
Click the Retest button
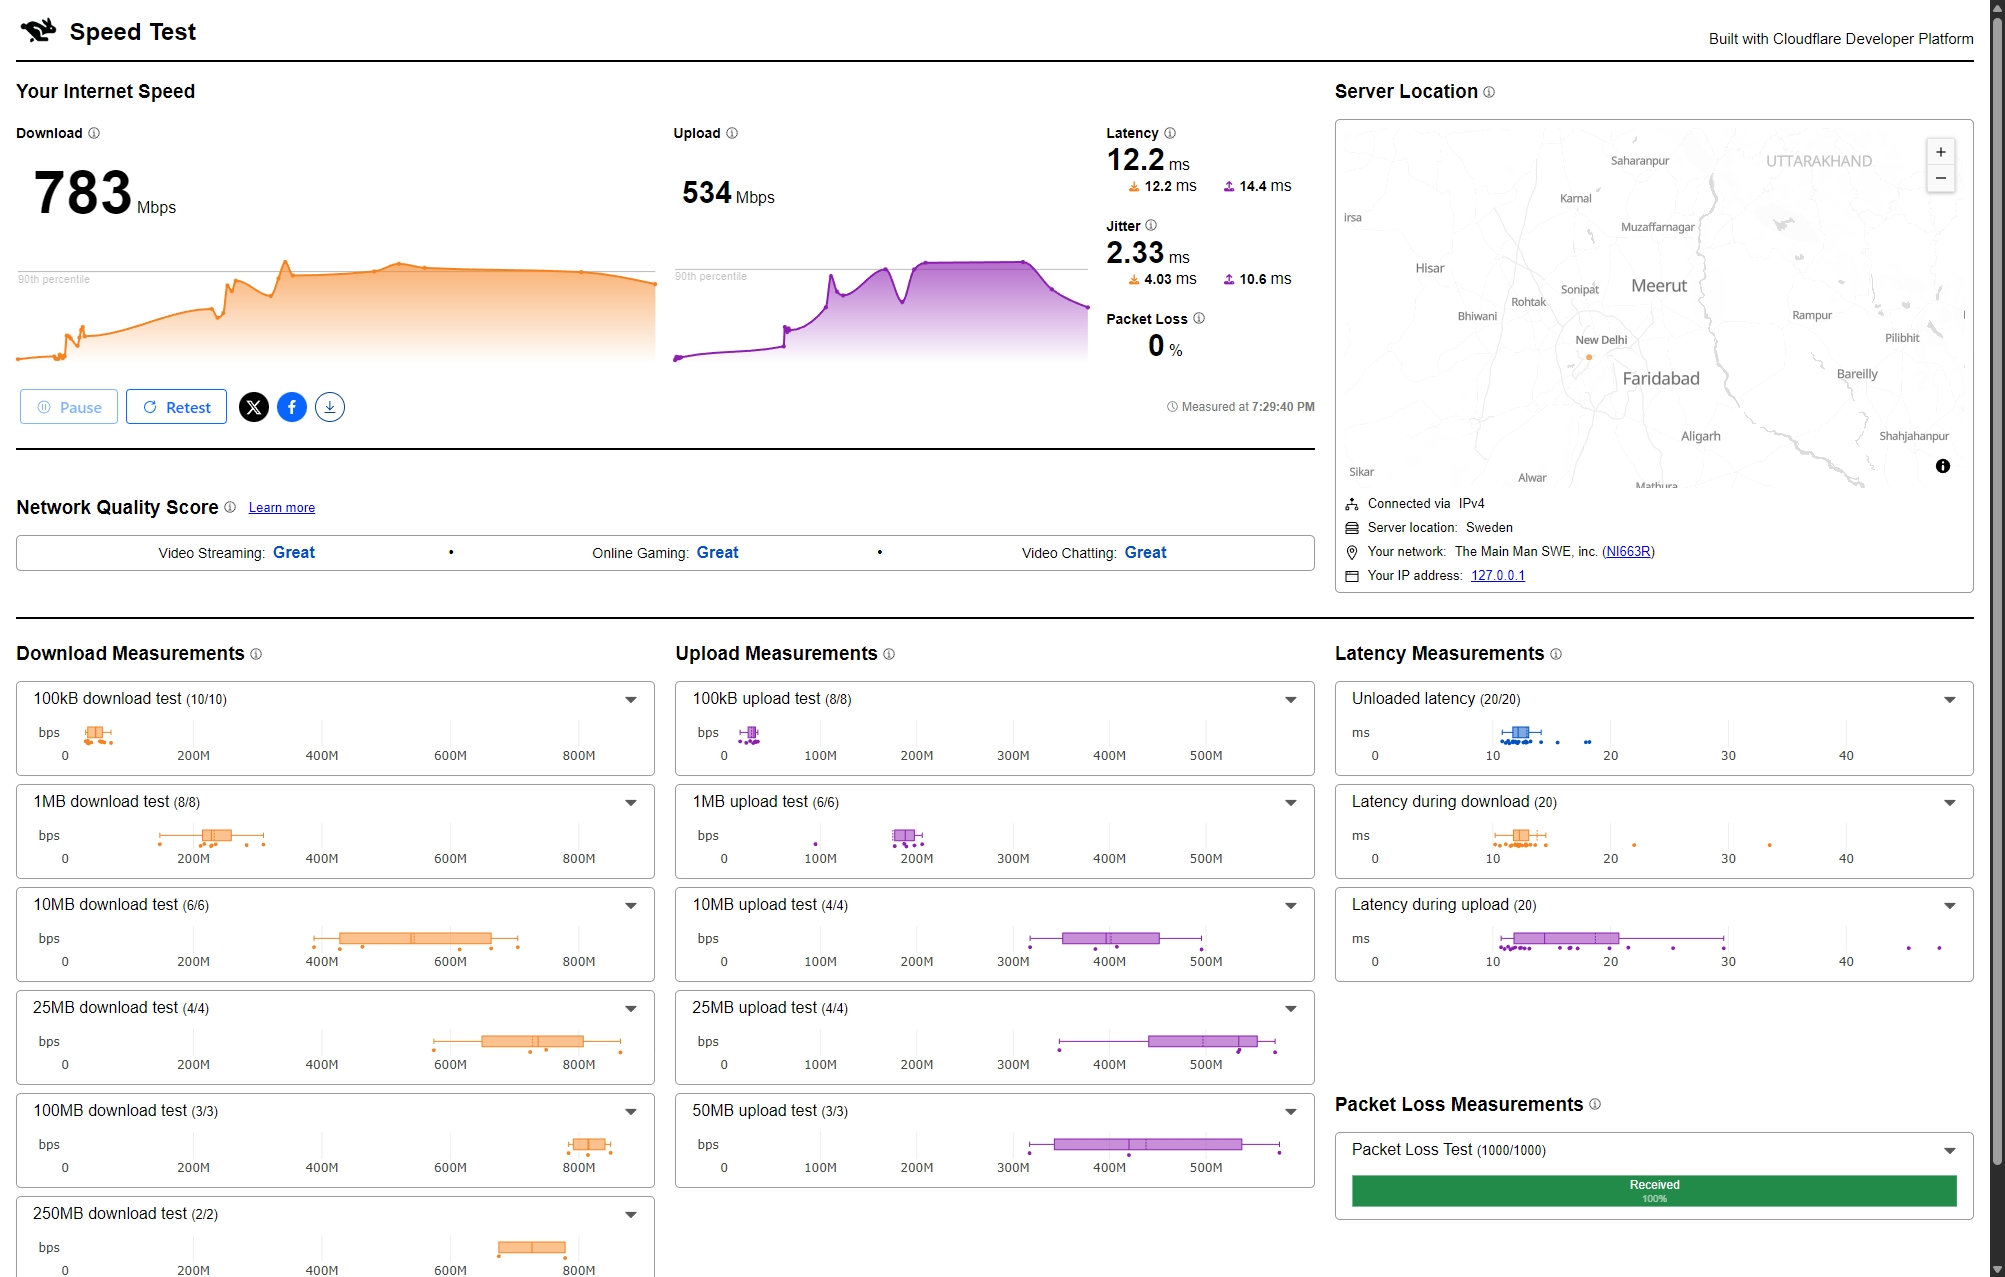point(176,407)
